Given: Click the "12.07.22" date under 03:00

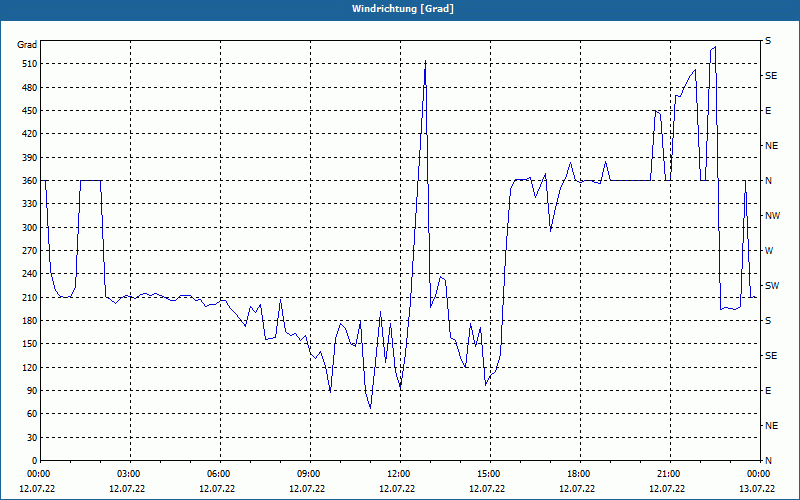Looking at the screenshot, I should [127, 489].
